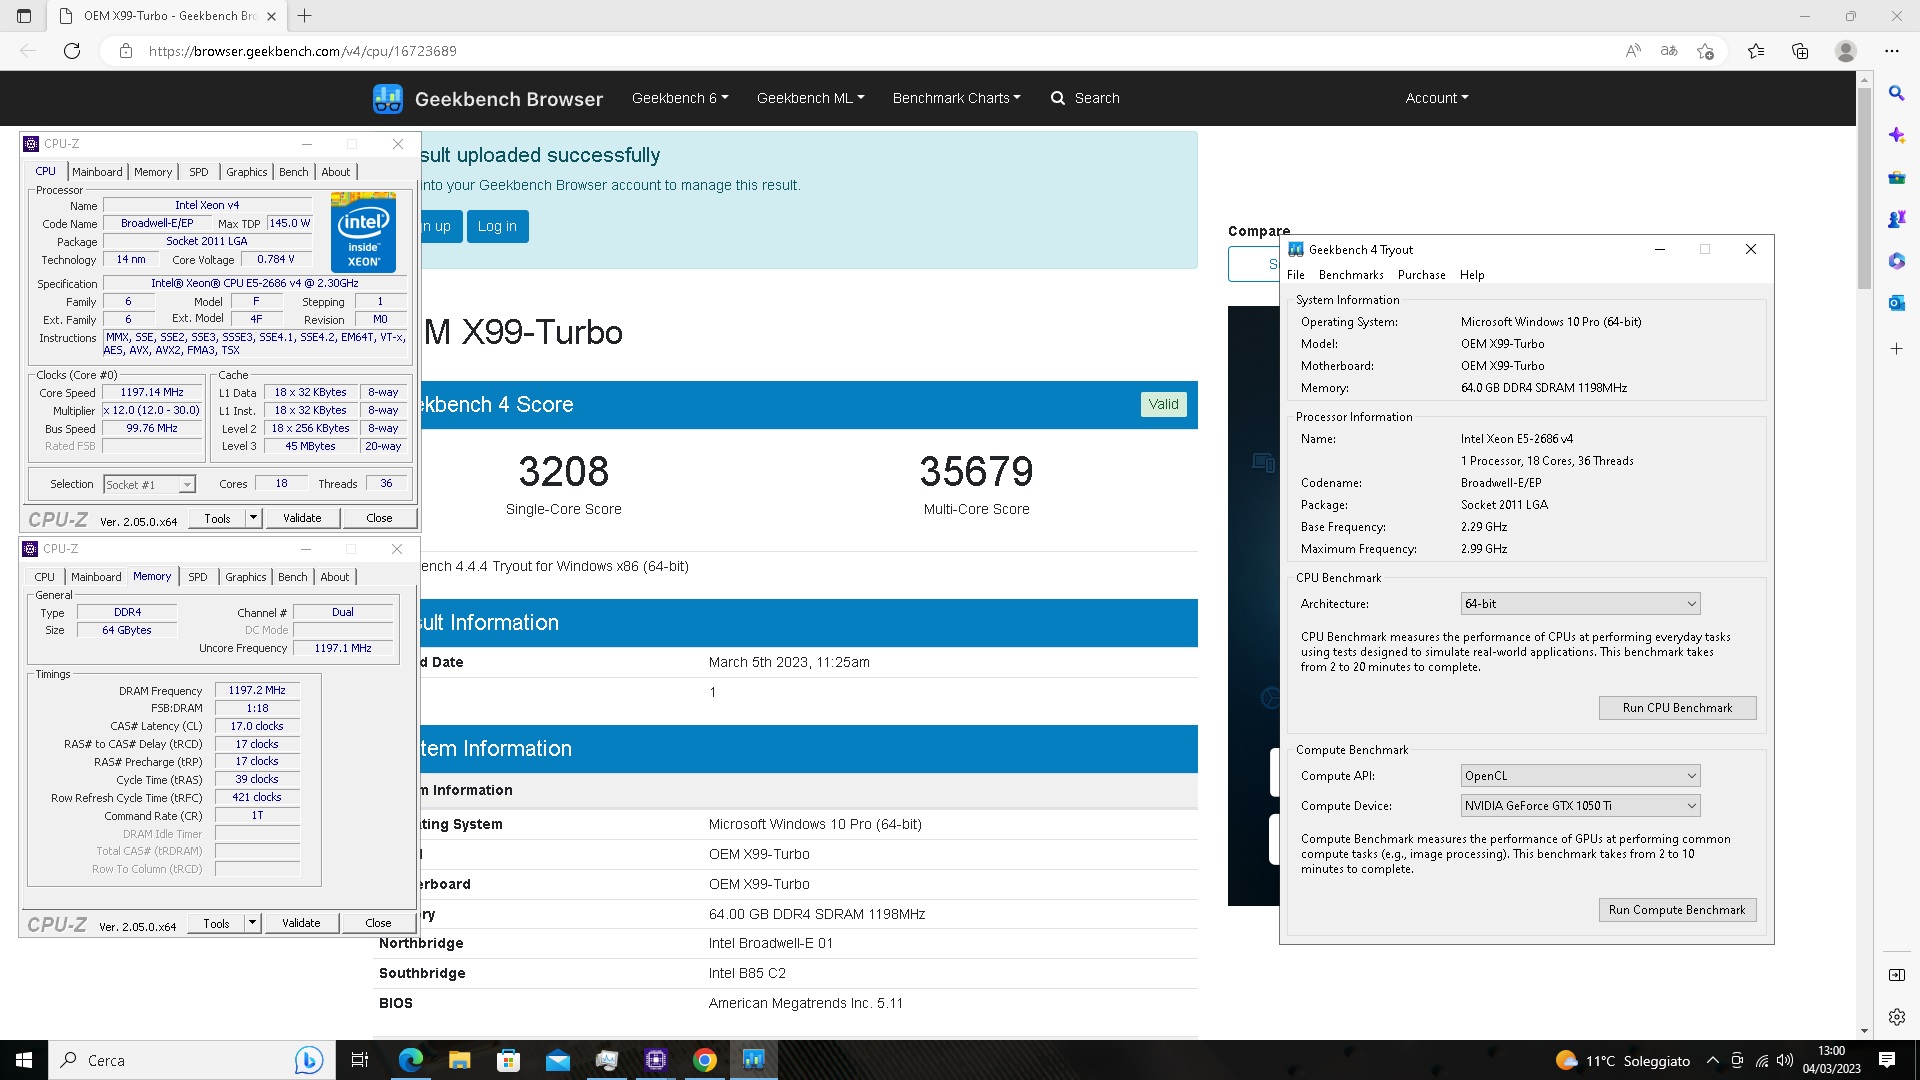
Task: Click the Log in button
Action: [497, 226]
